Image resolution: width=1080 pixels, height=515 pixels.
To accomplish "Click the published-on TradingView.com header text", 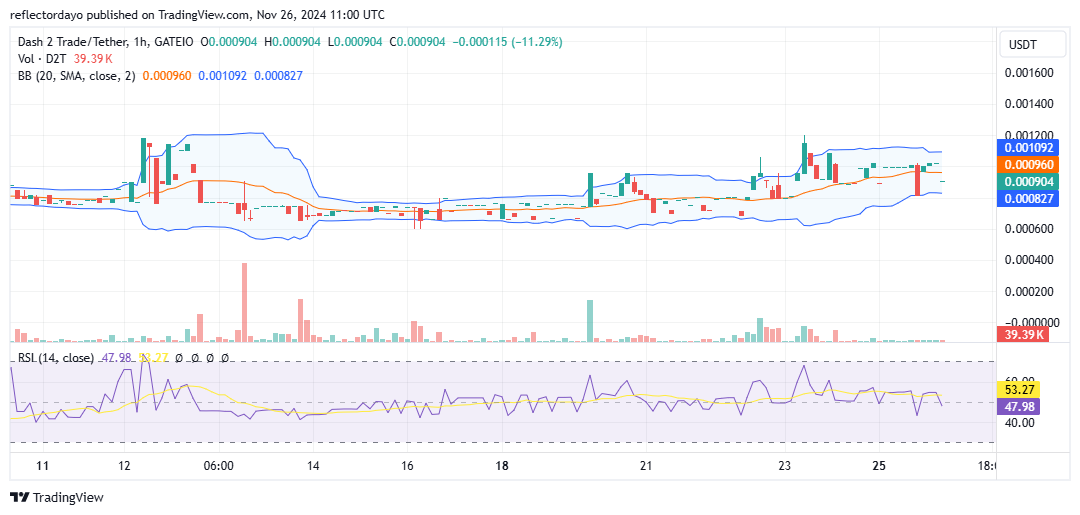I will 197,14.
